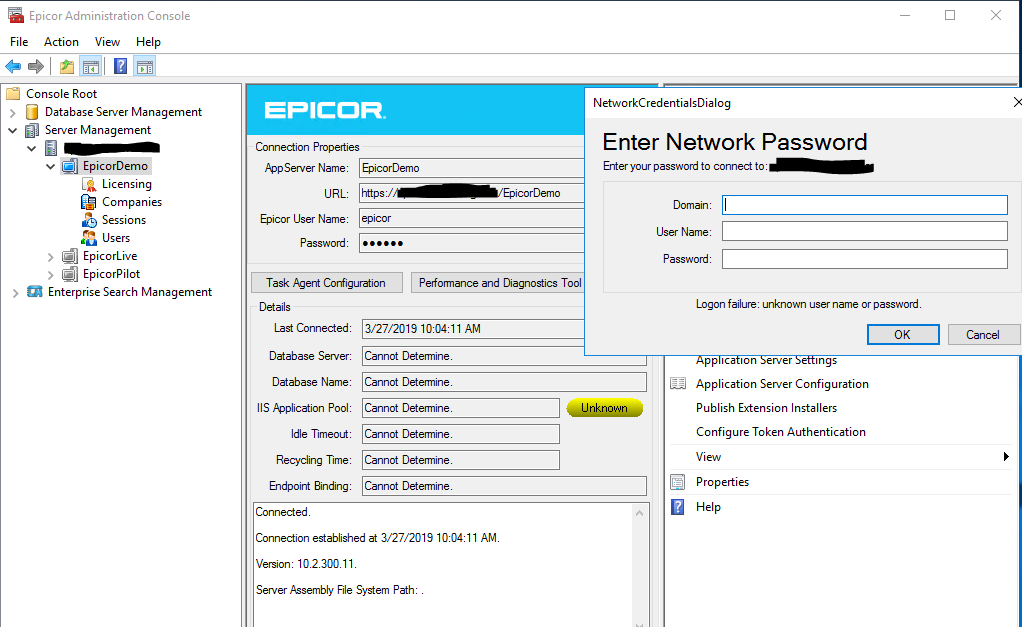Click the Domain input field
The image size is (1024, 627).
coord(865,205)
